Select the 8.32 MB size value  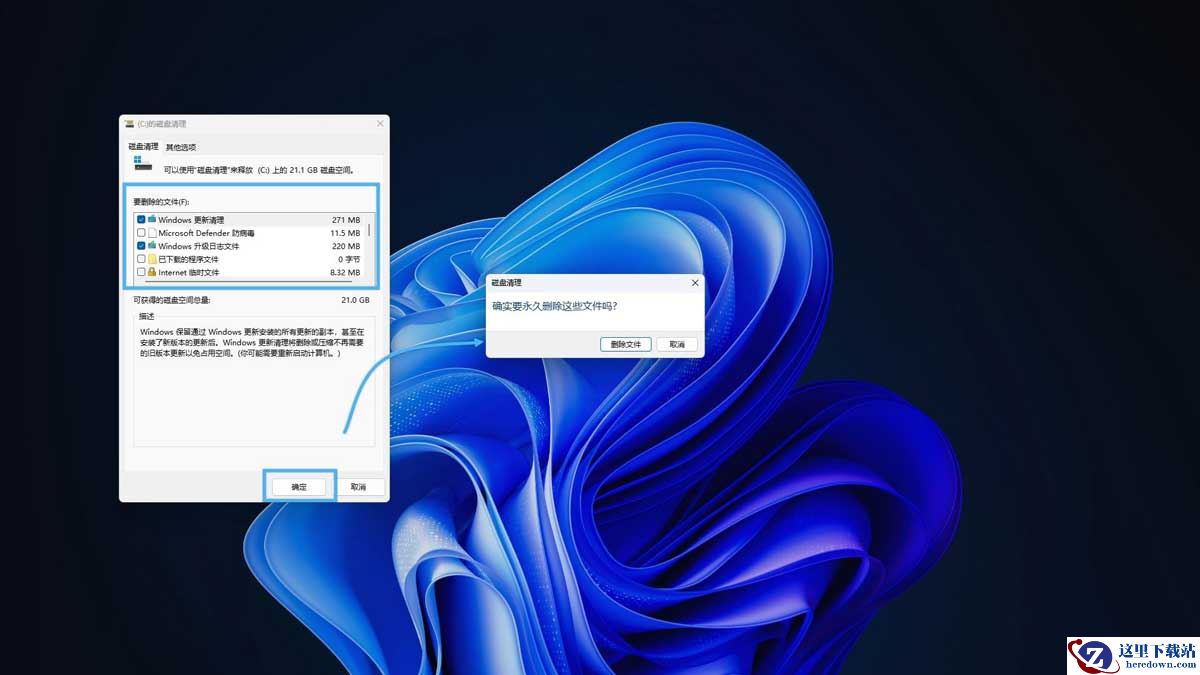coord(344,272)
